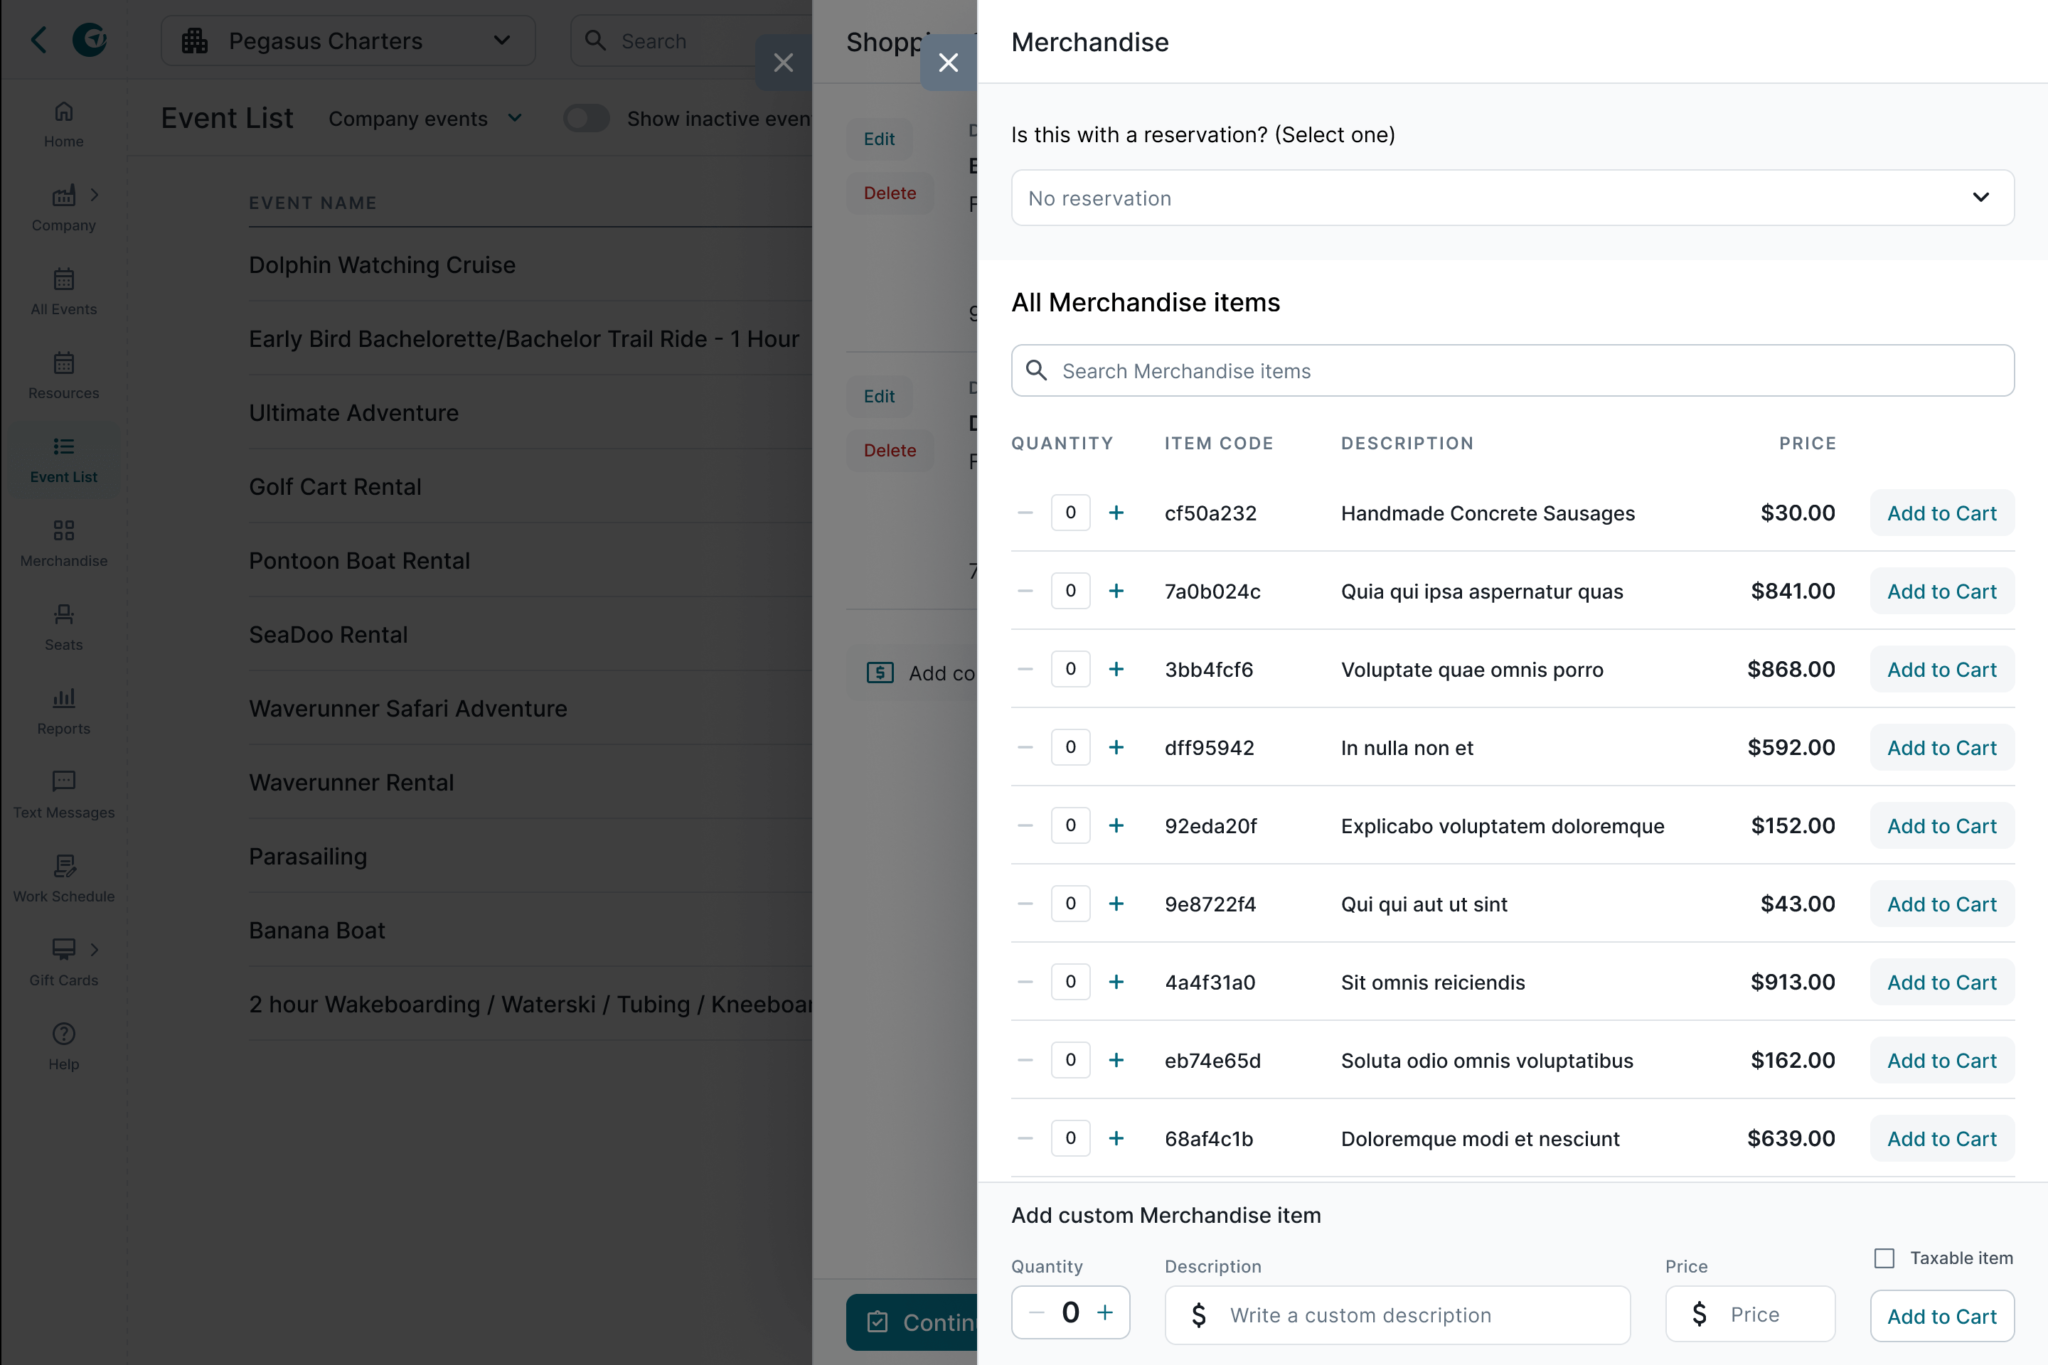This screenshot has height=1365, width=2048.
Task: Open the Text Messages icon
Action: (x=63, y=781)
